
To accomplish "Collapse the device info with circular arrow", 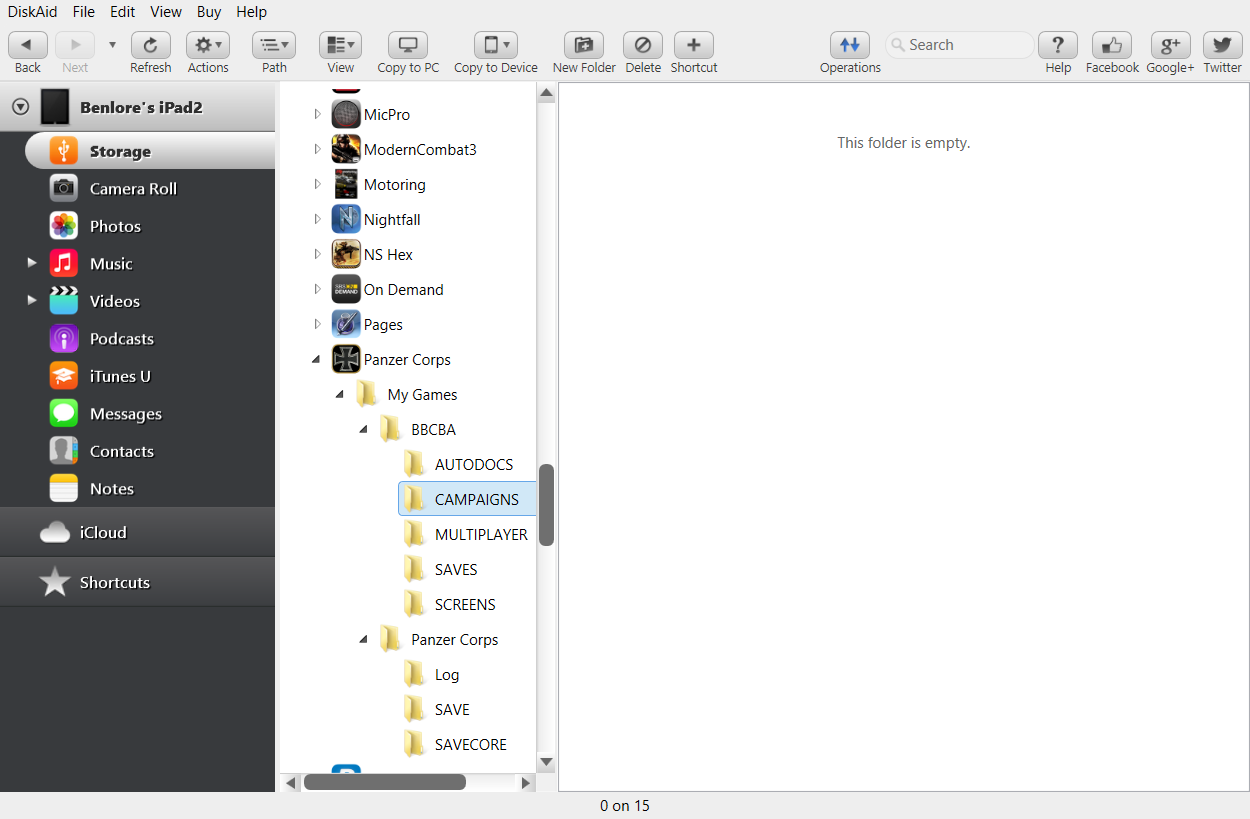I will [18, 105].
